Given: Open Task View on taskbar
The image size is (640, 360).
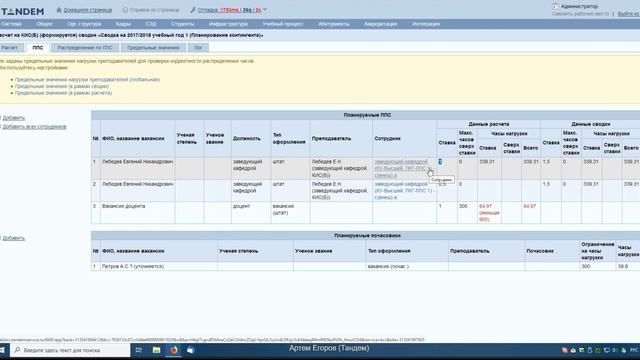Looking at the screenshot, I should coord(139,350).
